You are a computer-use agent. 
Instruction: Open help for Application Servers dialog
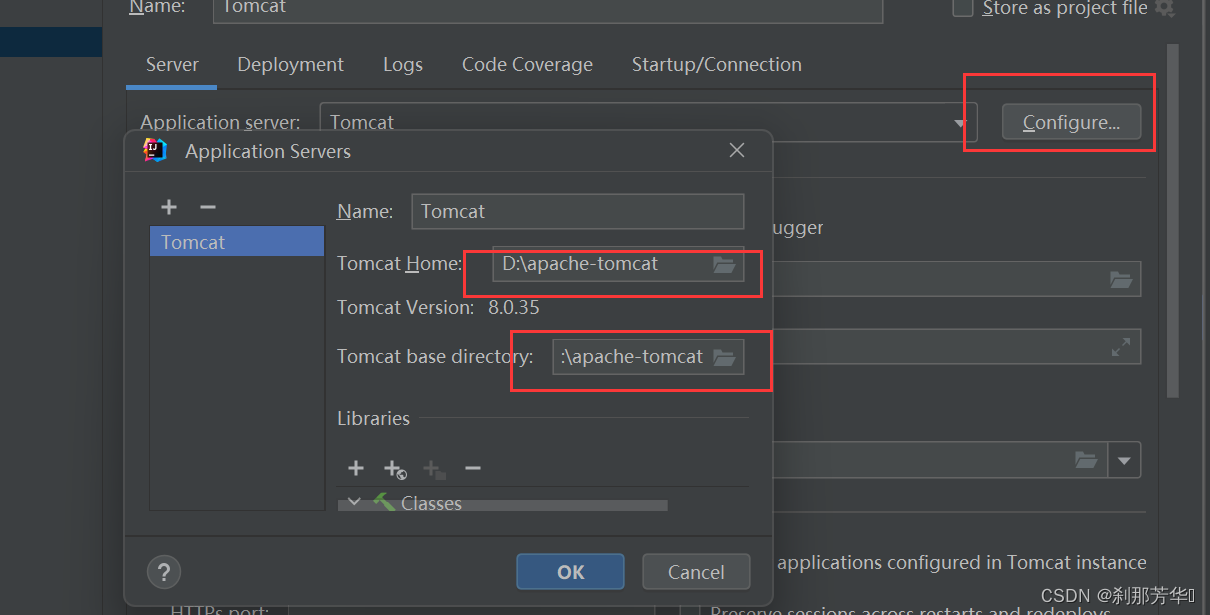[164, 572]
